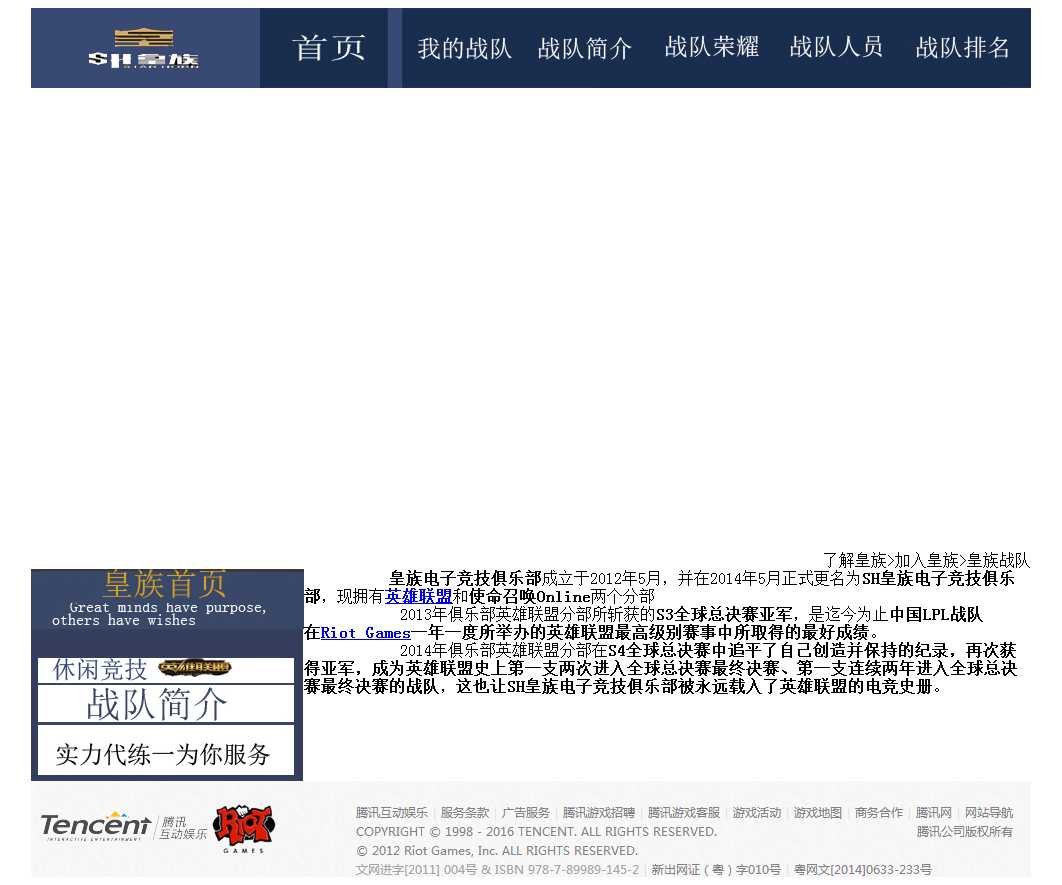Navigate to 战队排名 in top menu
1062x885 pixels.
pos(962,47)
